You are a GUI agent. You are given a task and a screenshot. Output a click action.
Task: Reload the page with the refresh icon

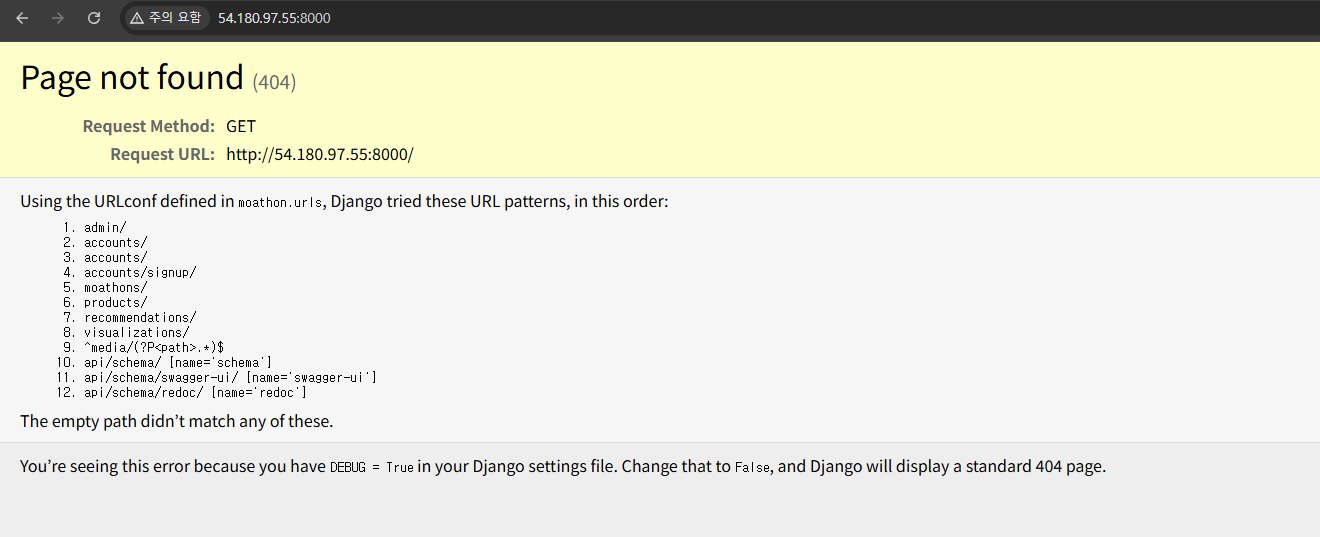94,18
